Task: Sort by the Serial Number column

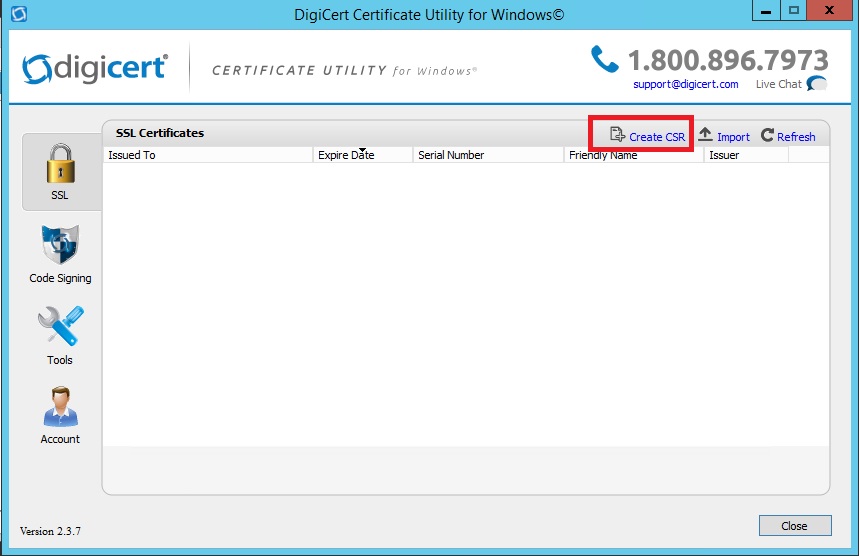Action: pos(488,155)
